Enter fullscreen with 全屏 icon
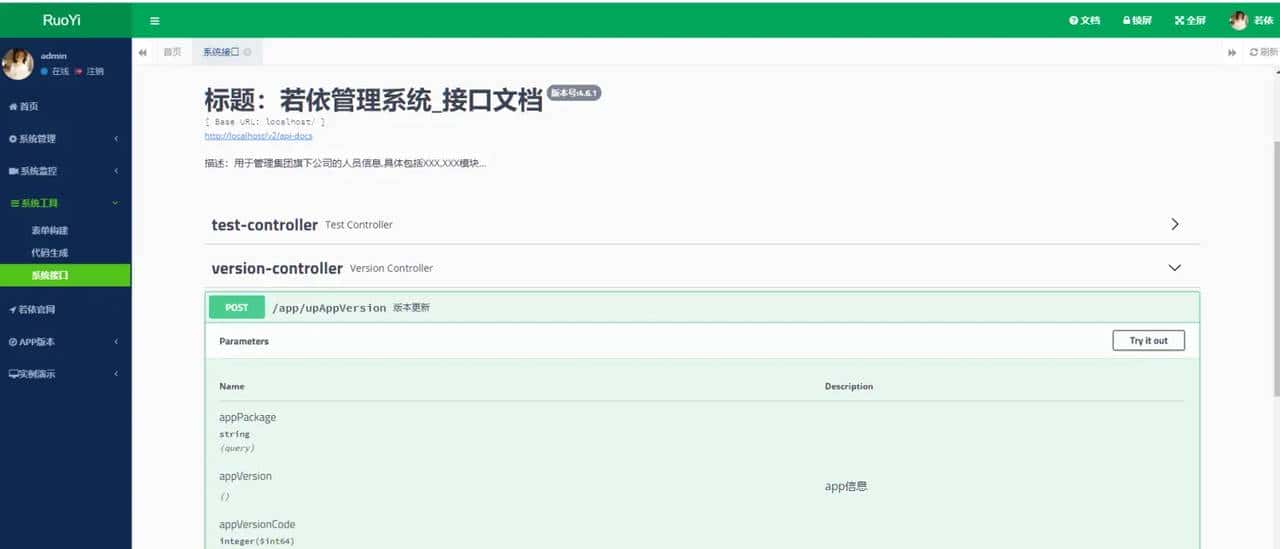 (x=1190, y=20)
